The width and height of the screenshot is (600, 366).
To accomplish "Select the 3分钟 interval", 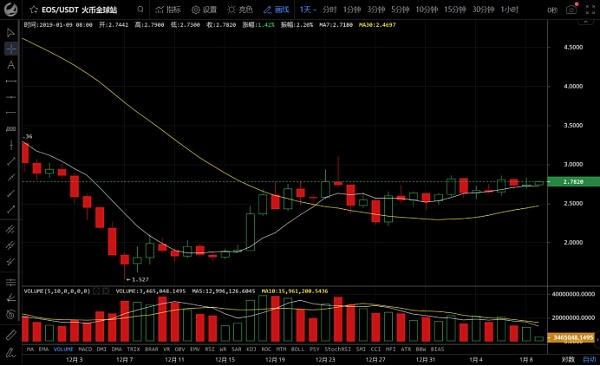I will point(376,10).
